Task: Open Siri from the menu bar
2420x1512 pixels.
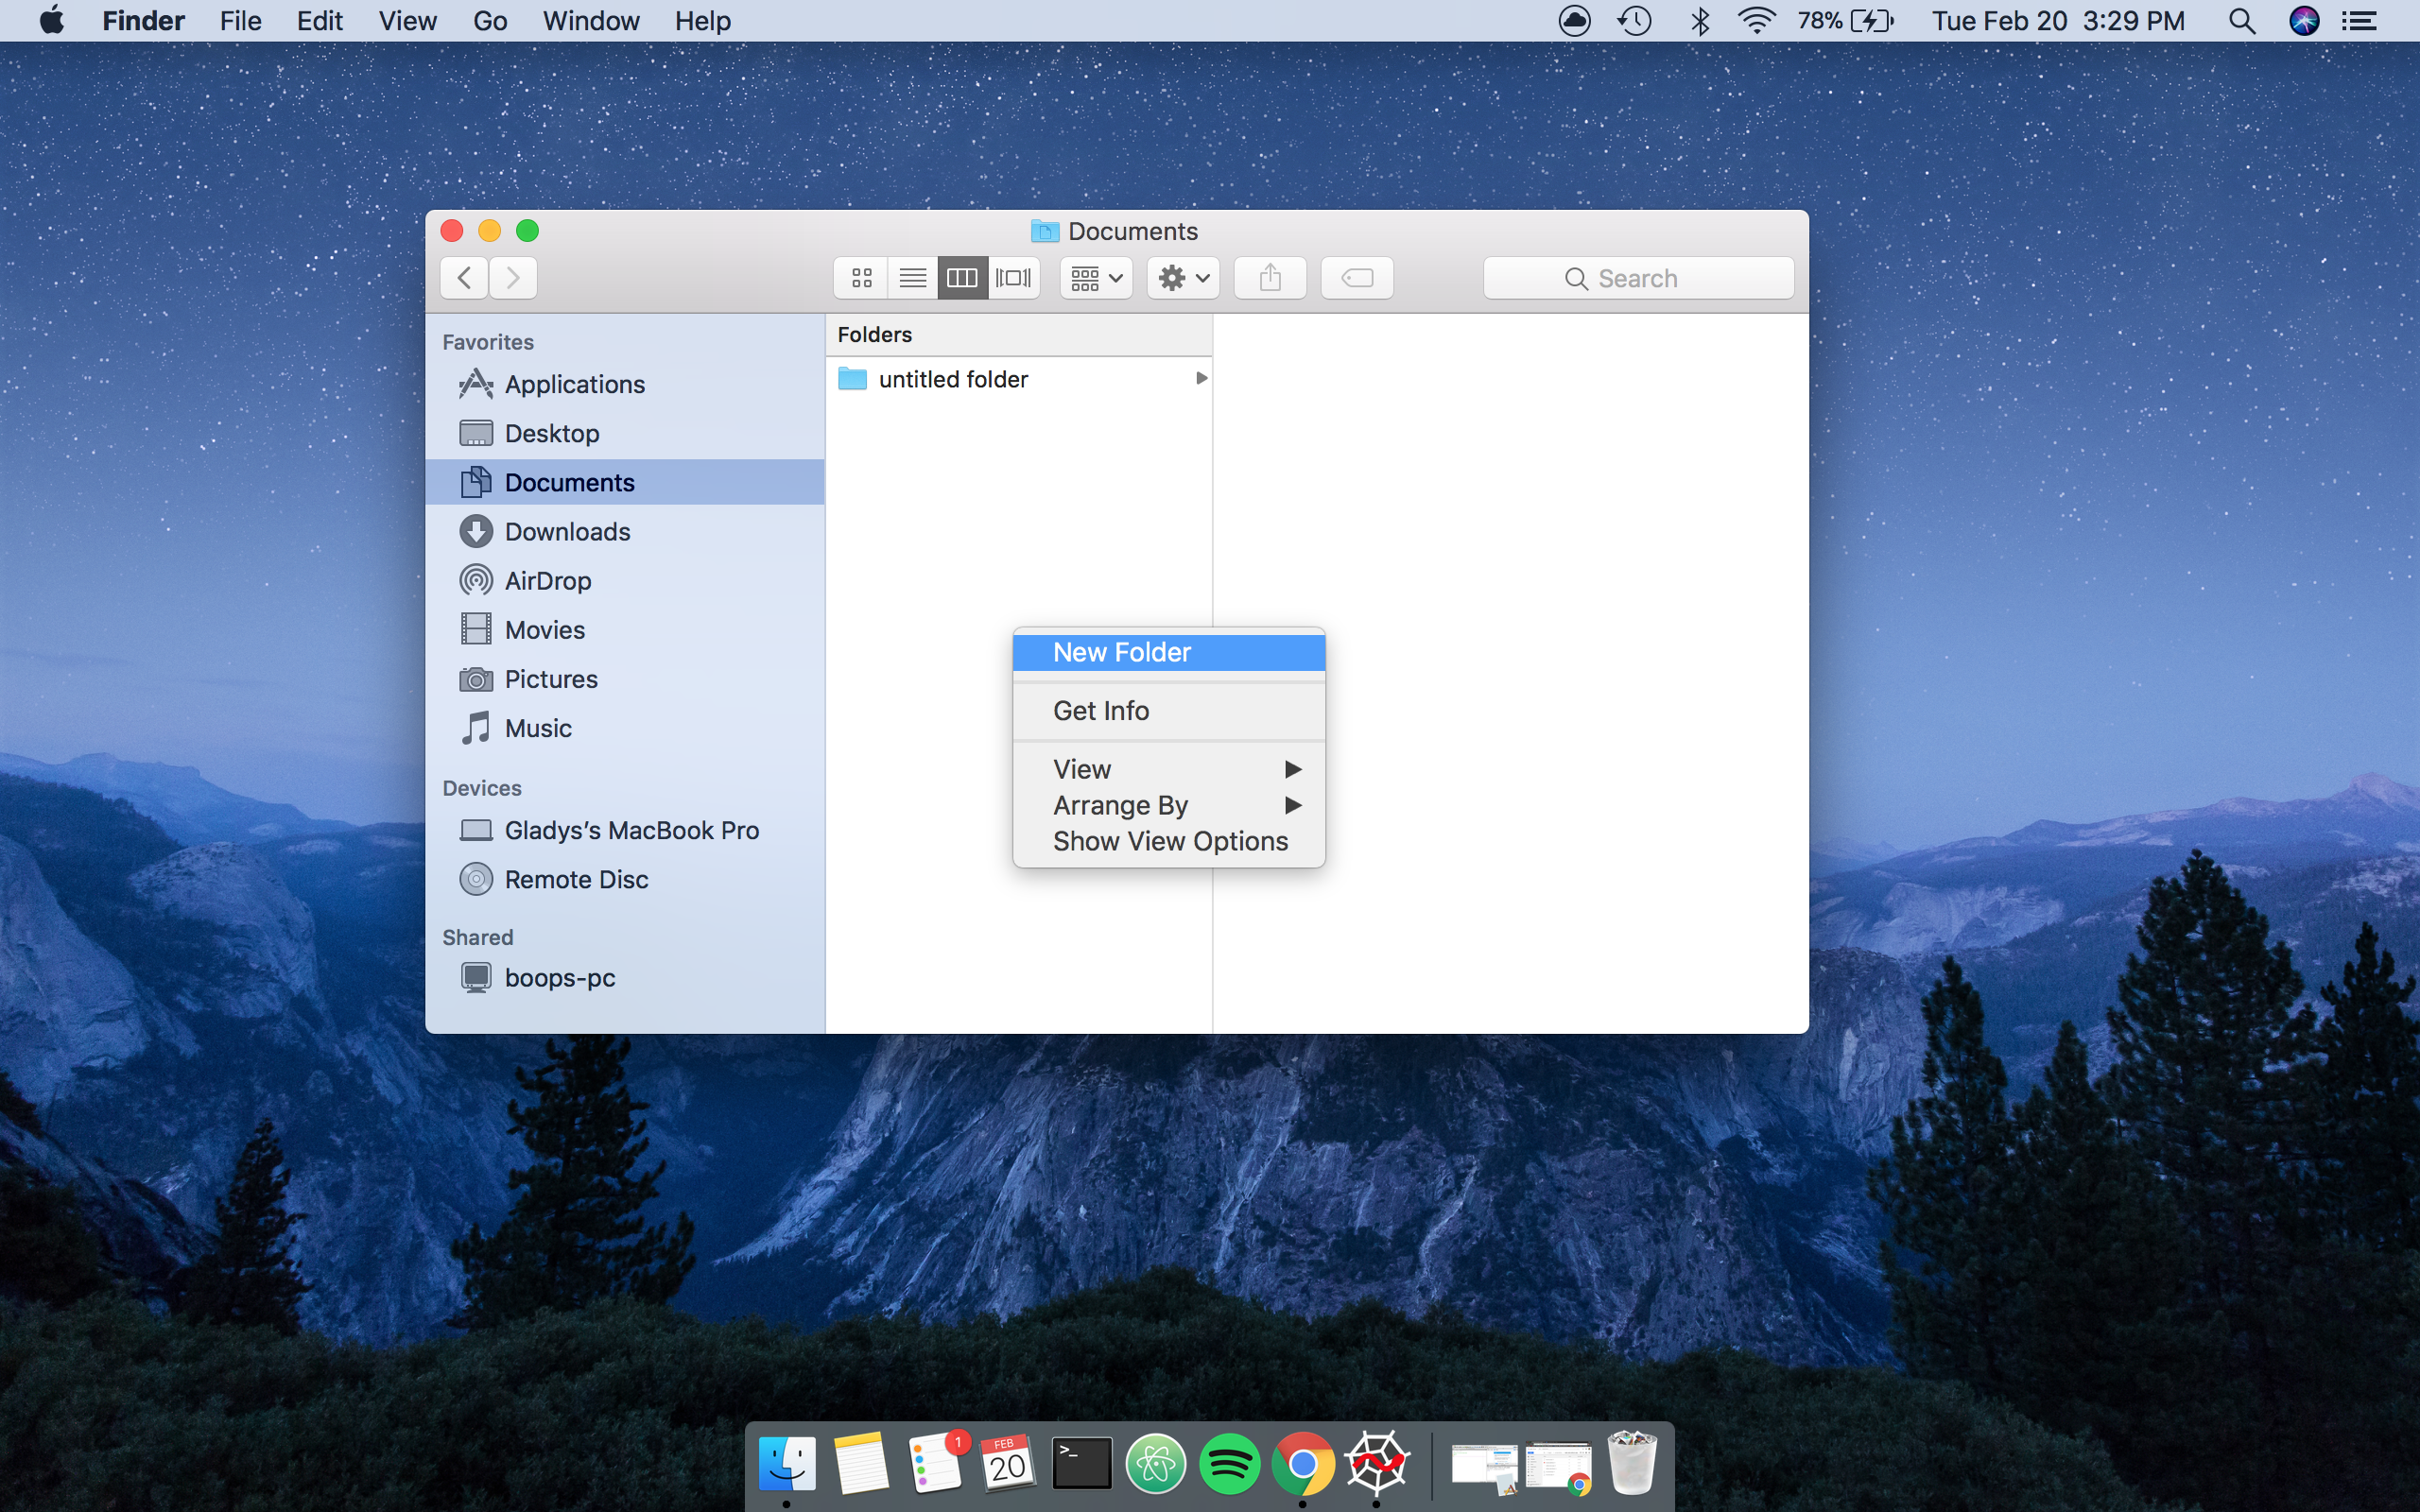Action: [x=2304, y=21]
